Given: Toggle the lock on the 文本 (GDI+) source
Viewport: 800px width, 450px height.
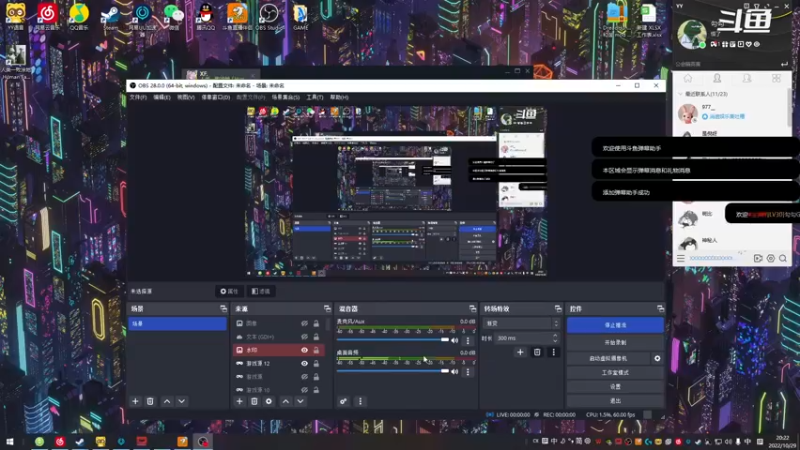Looking at the screenshot, I should 316,337.
